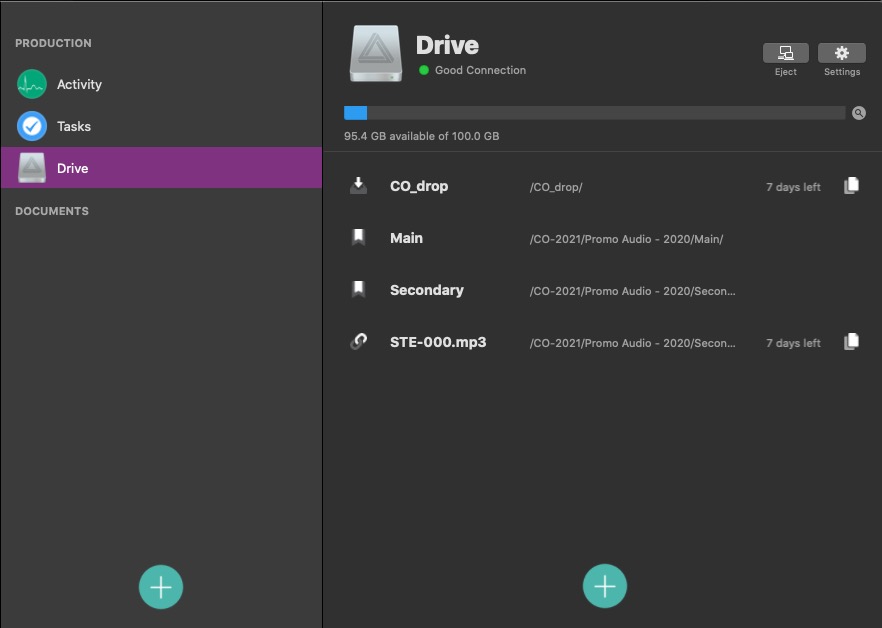Click the '95.4 GB available of 100.0 GB' text
Image resolution: width=882 pixels, height=628 pixels.
point(421,136)
